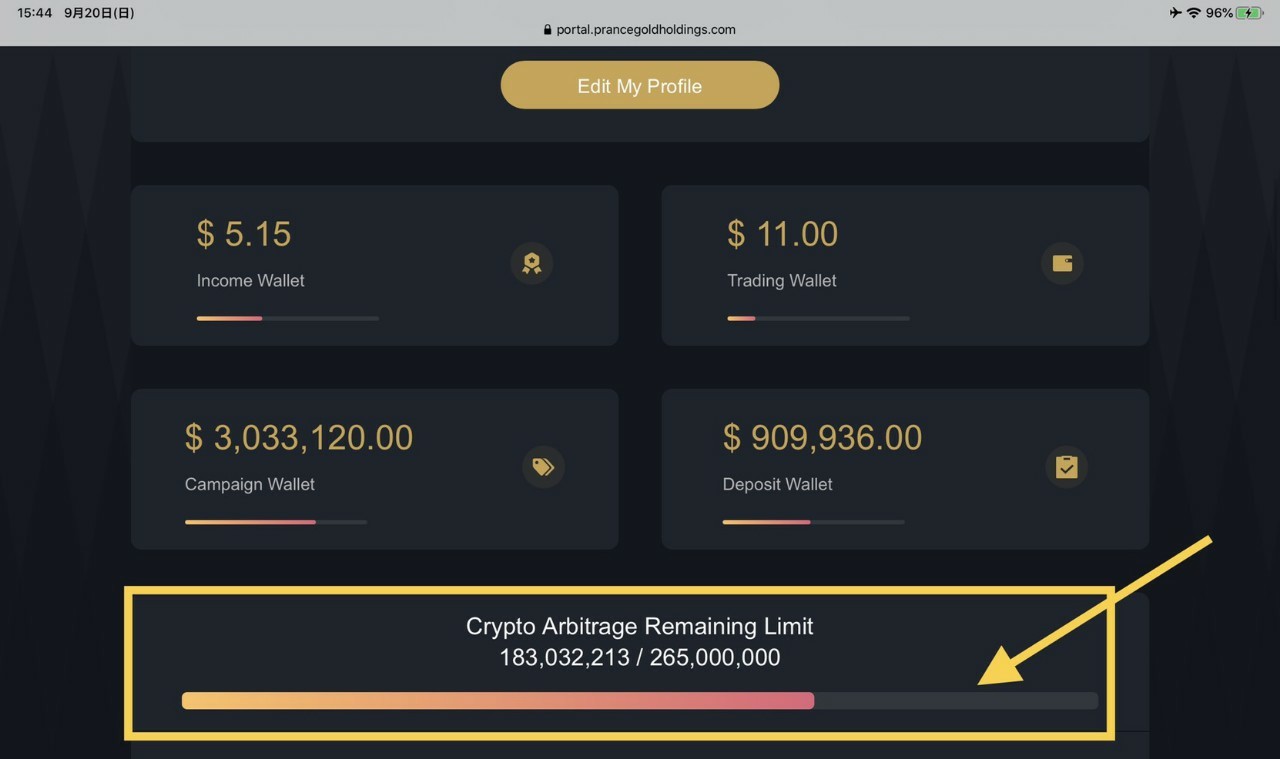Click the Deposit Wallet progress bar
The height and width of the screenshot is (759, 1280).
tap(814, 522)
